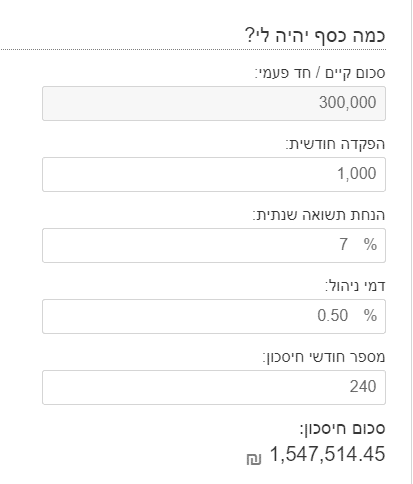
Task: Click the percent symbol in management fee field
Action: click(370, 315)
